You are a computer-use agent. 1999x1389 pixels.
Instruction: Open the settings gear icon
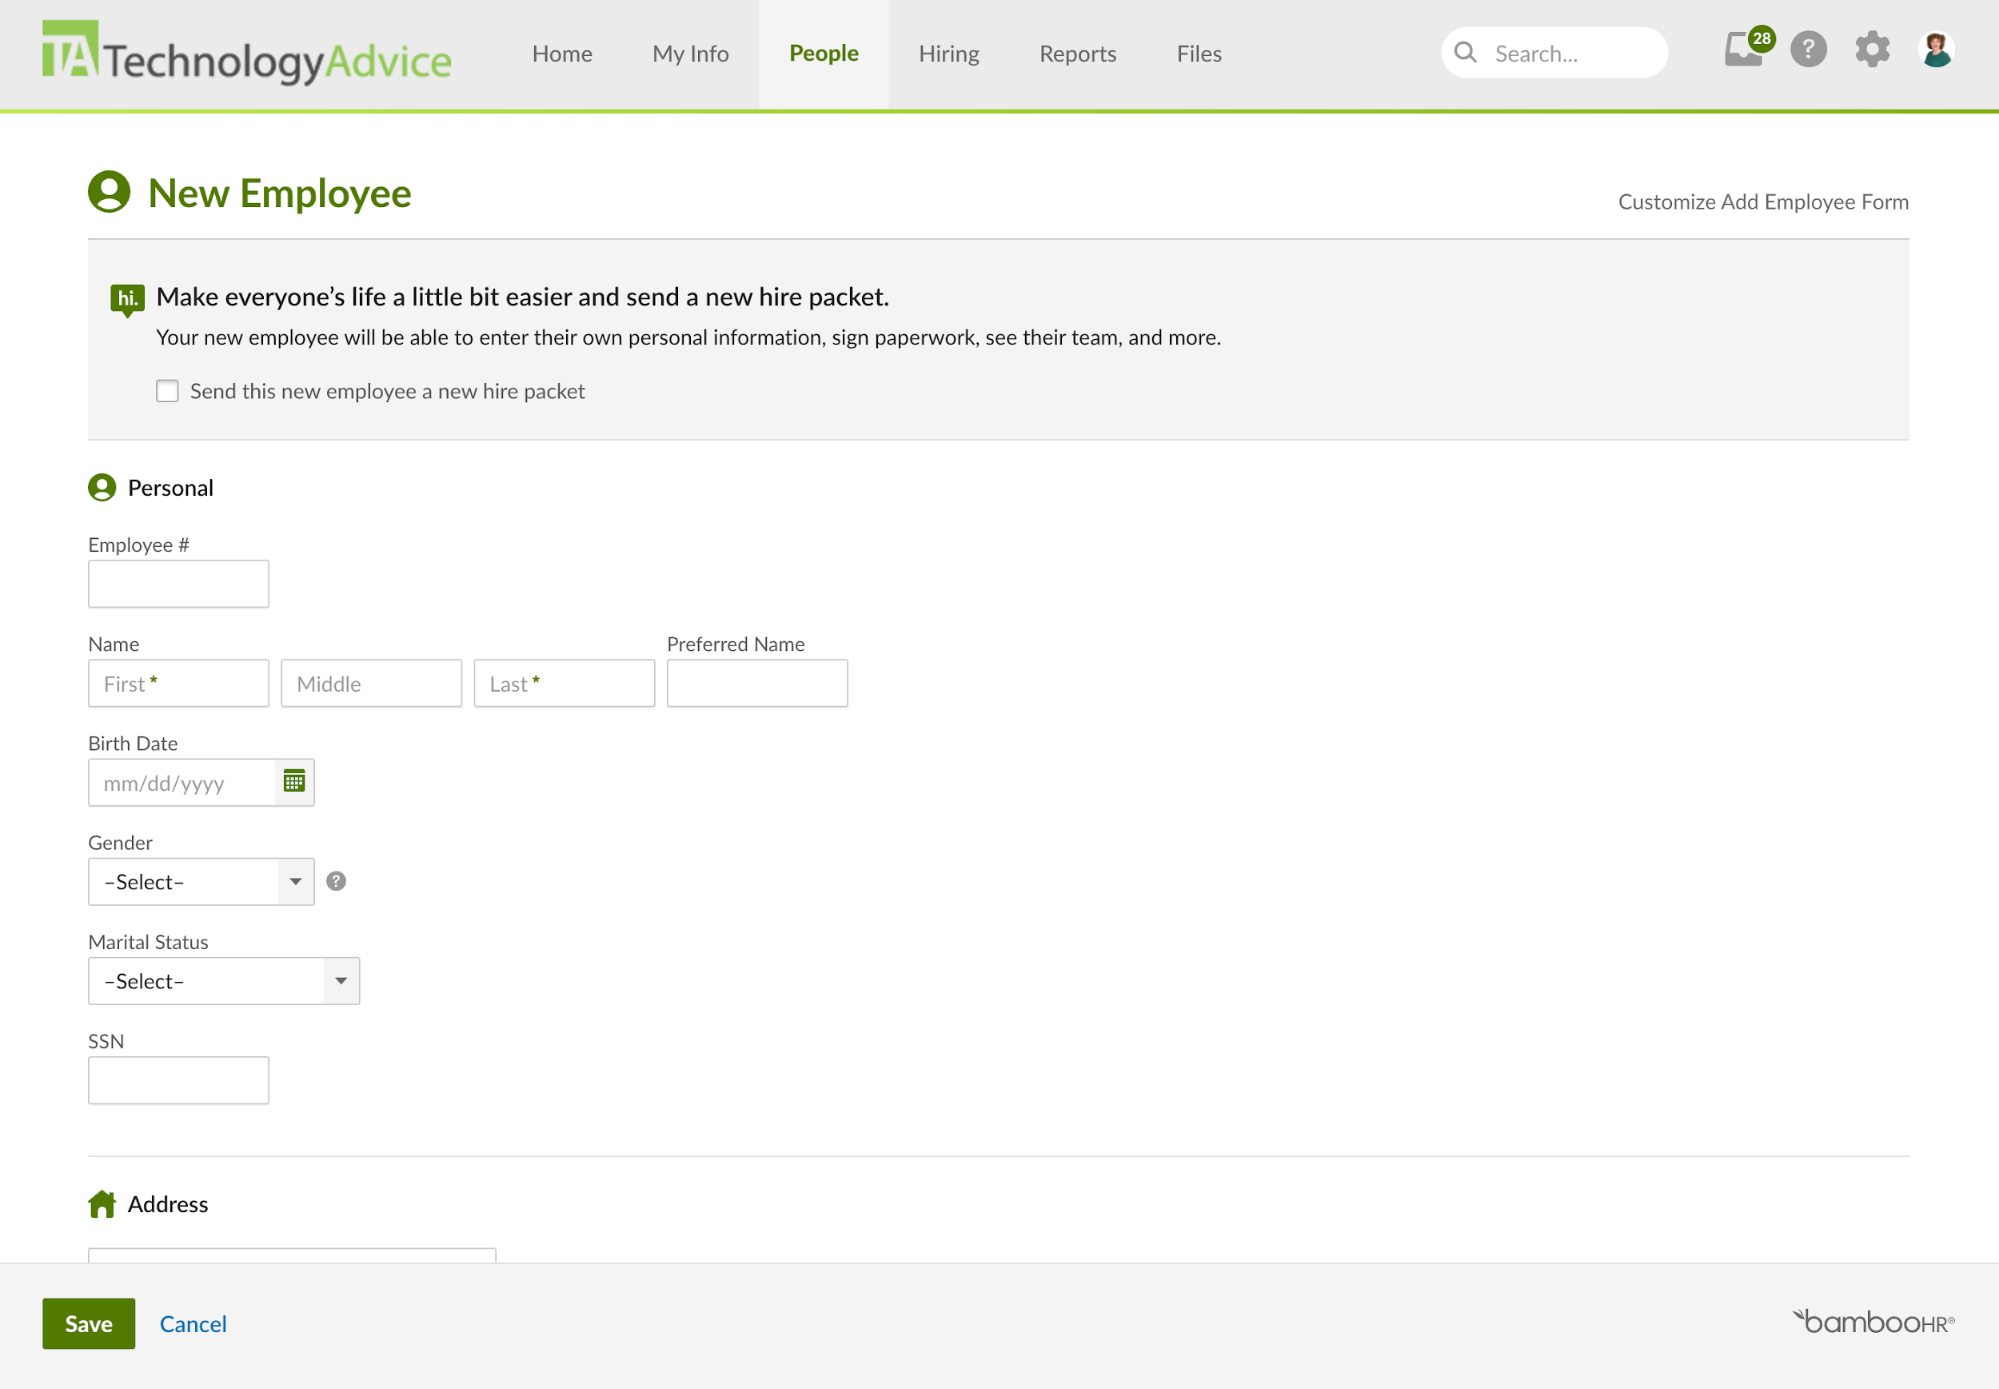[x=1872, y=49]
